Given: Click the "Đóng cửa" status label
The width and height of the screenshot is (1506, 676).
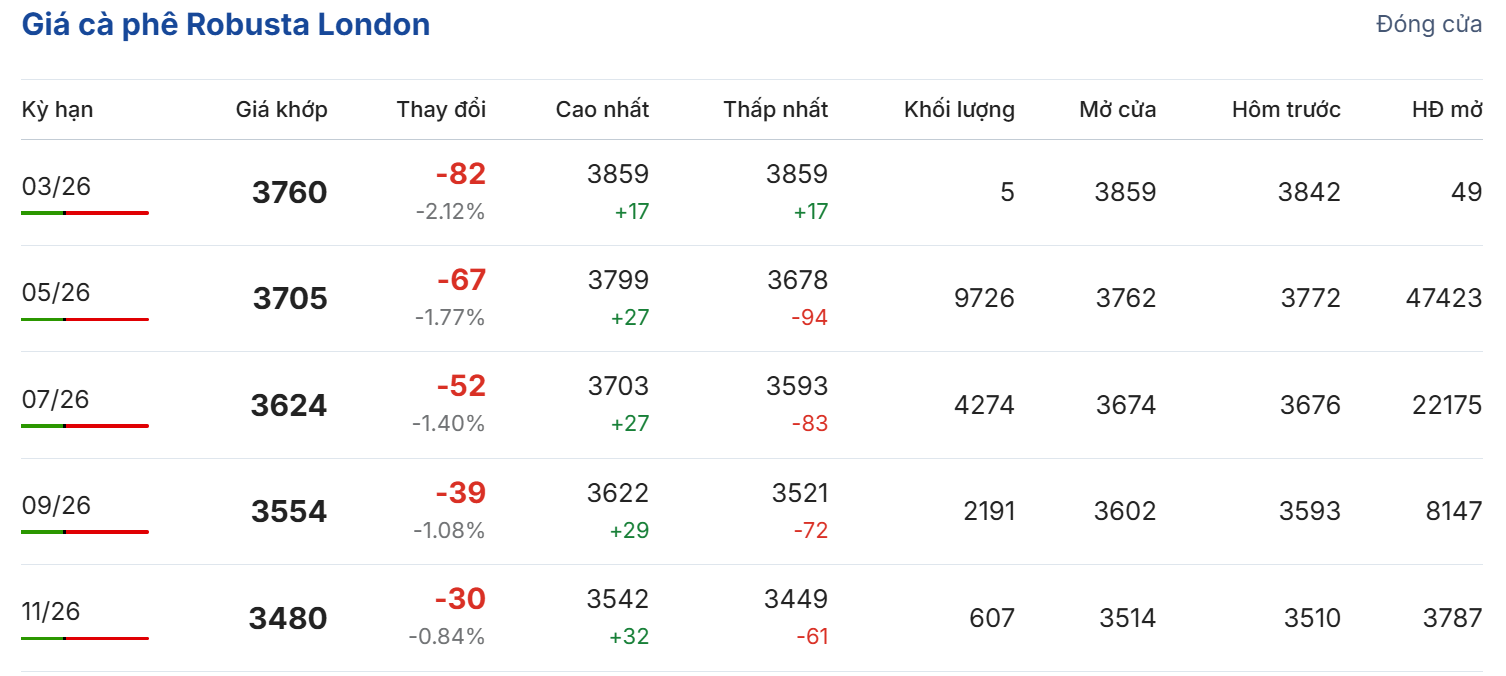Looking at the screenshot, I should pos(1429,25).
